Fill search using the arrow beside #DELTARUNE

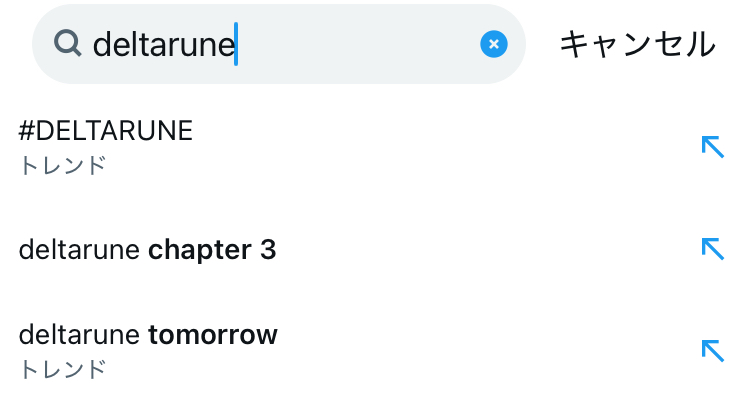tap(713, 146)
